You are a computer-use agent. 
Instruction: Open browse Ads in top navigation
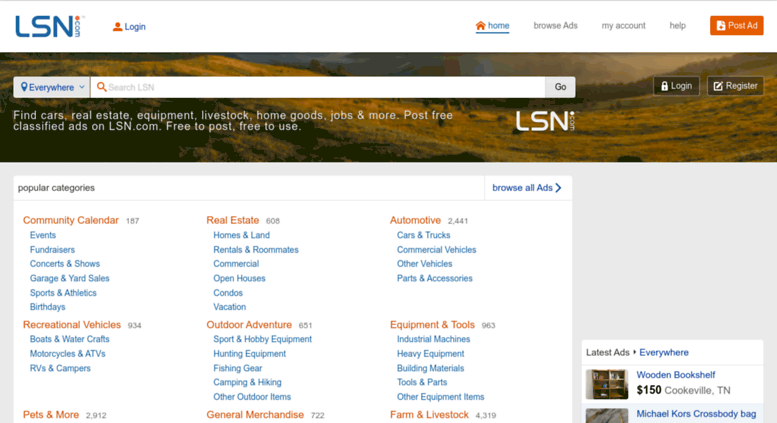tap(555, 26)
